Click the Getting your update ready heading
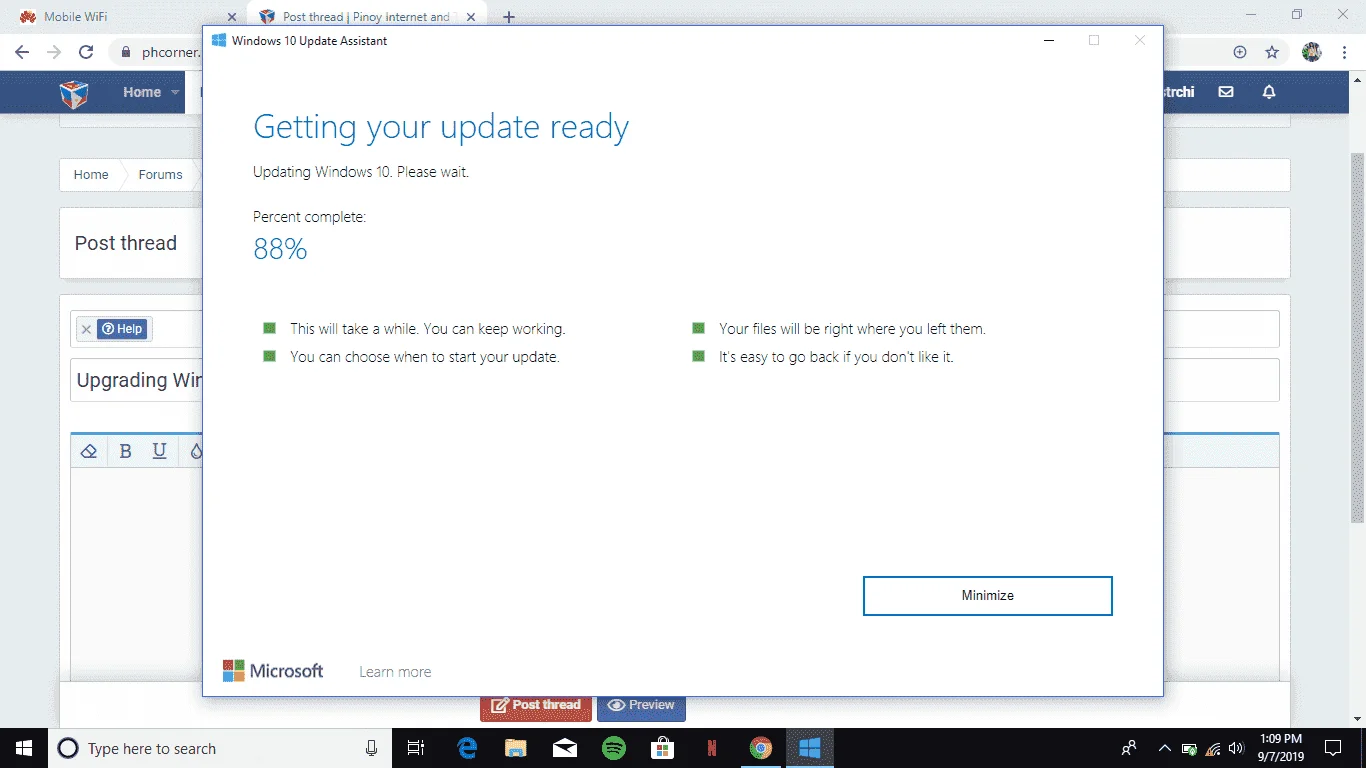The width and height of the screenshot is (1366, 768). 441,128
